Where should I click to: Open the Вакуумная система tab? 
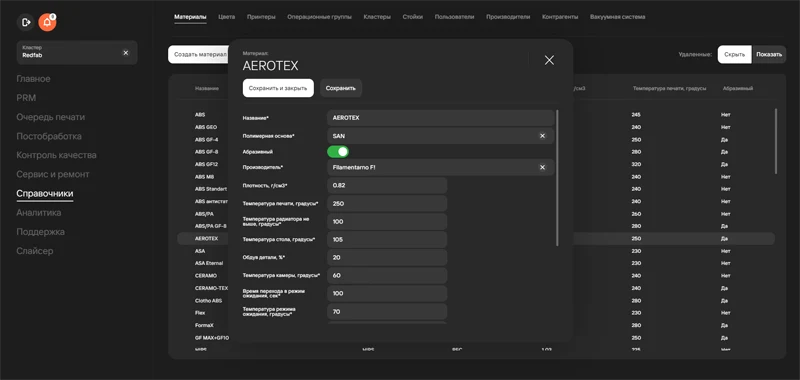(617, 17)
